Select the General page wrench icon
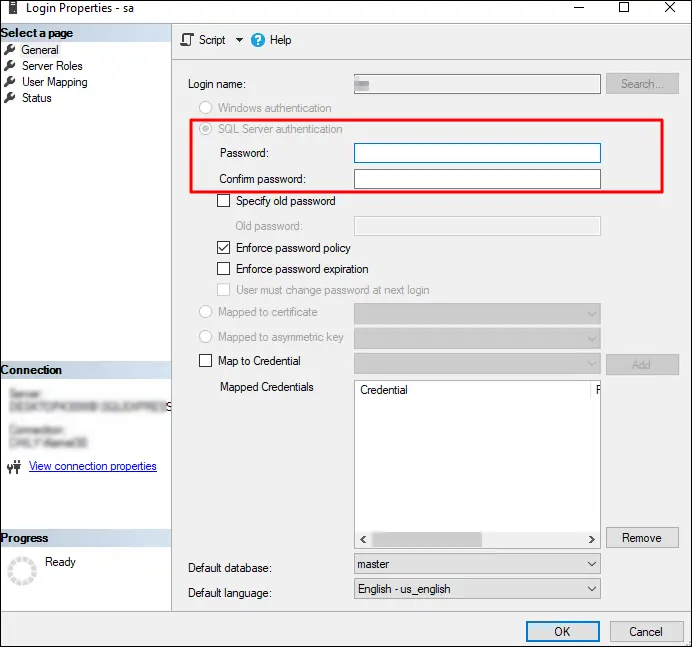This screenshot has height=647, width=692. [x=10, y=50]
